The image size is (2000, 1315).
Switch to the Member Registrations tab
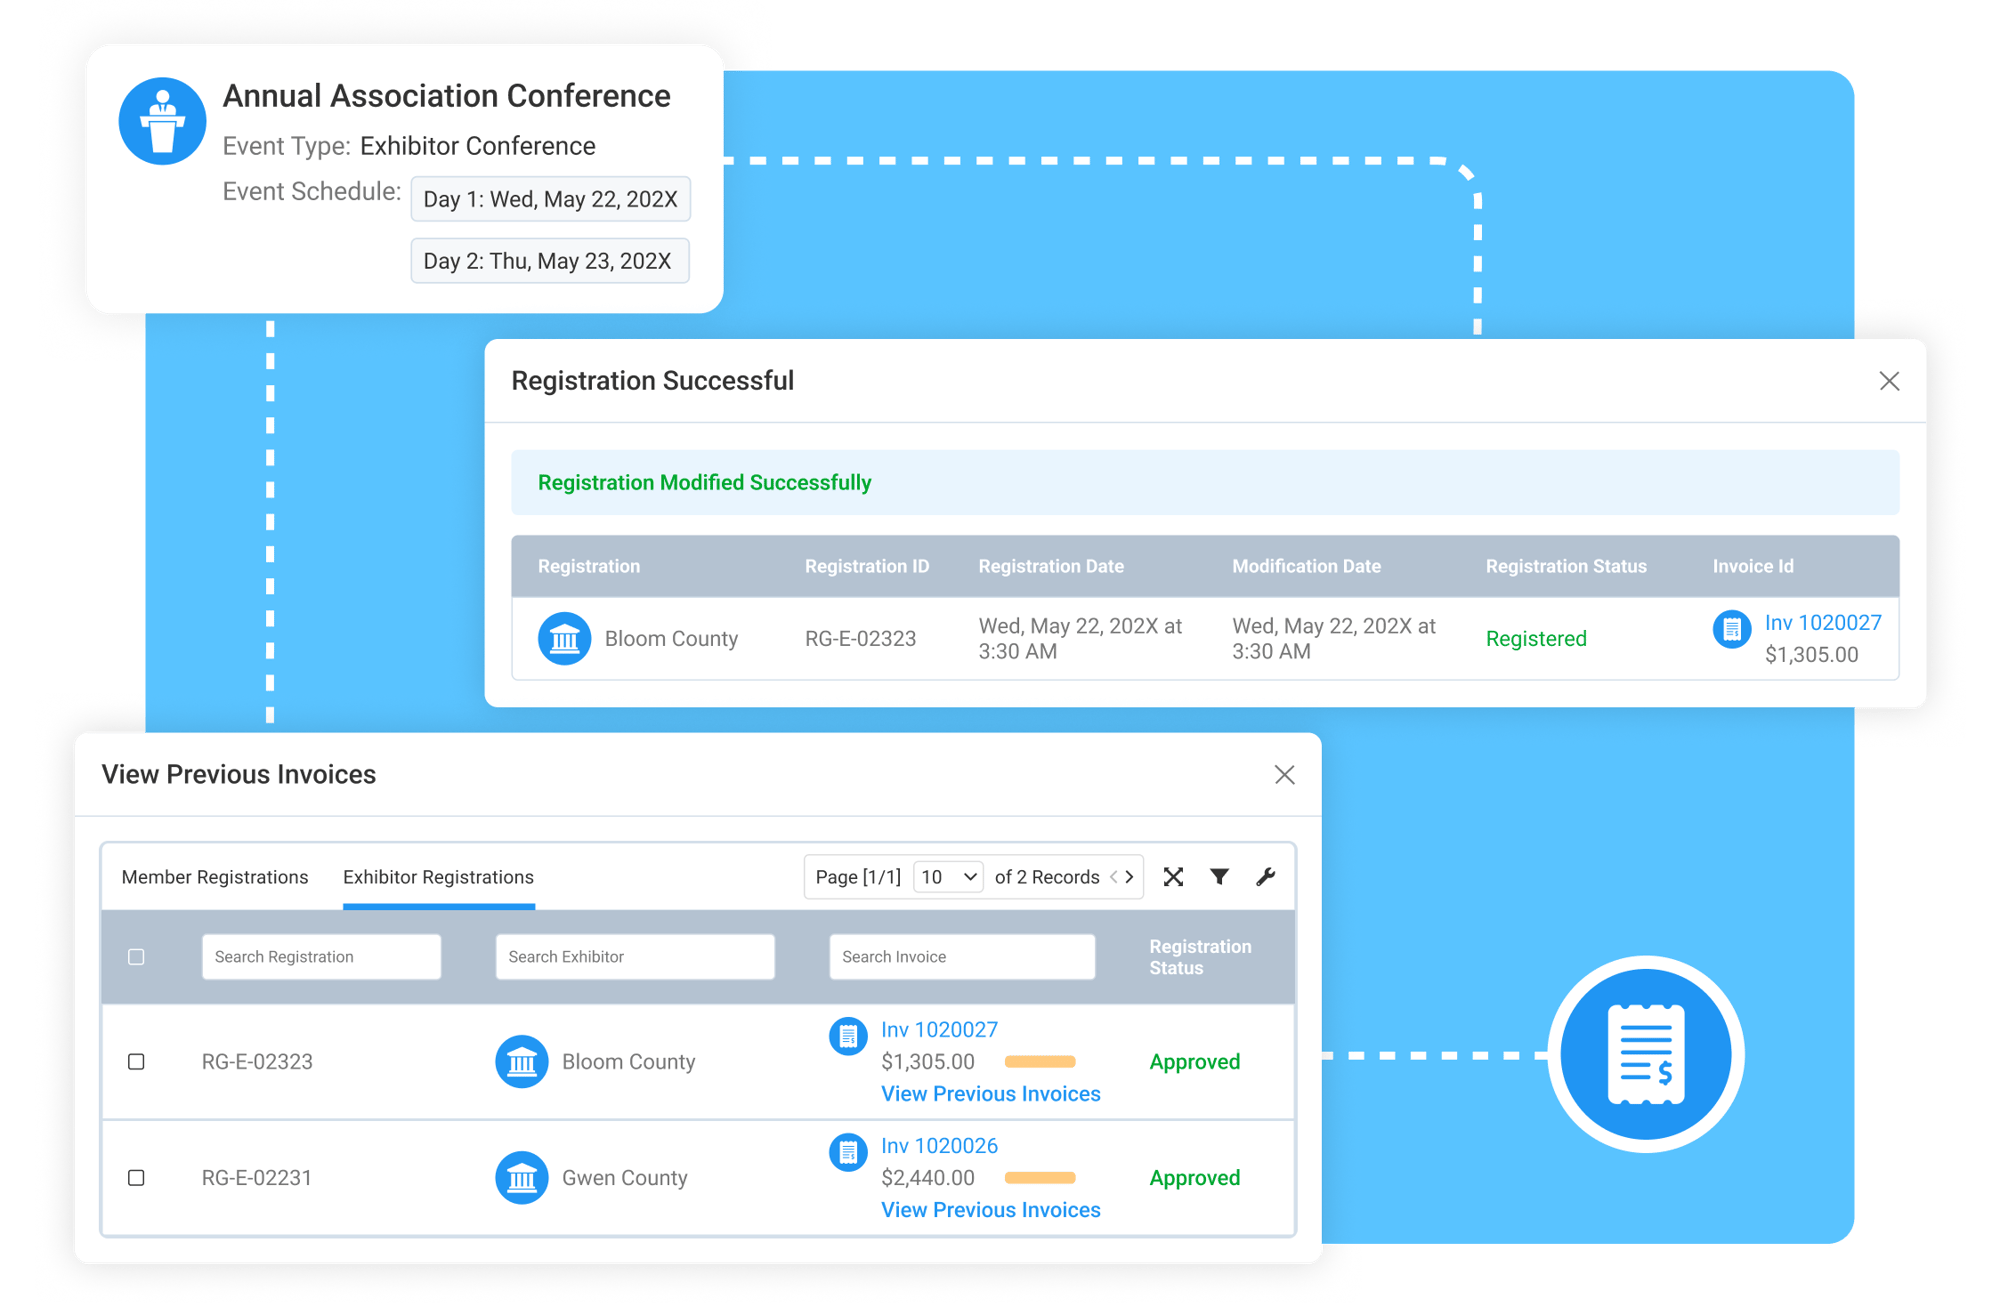coord(214,877)
